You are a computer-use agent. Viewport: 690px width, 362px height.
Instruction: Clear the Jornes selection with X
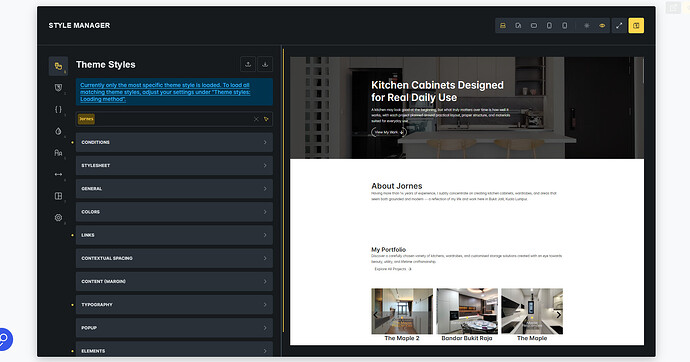256,119
